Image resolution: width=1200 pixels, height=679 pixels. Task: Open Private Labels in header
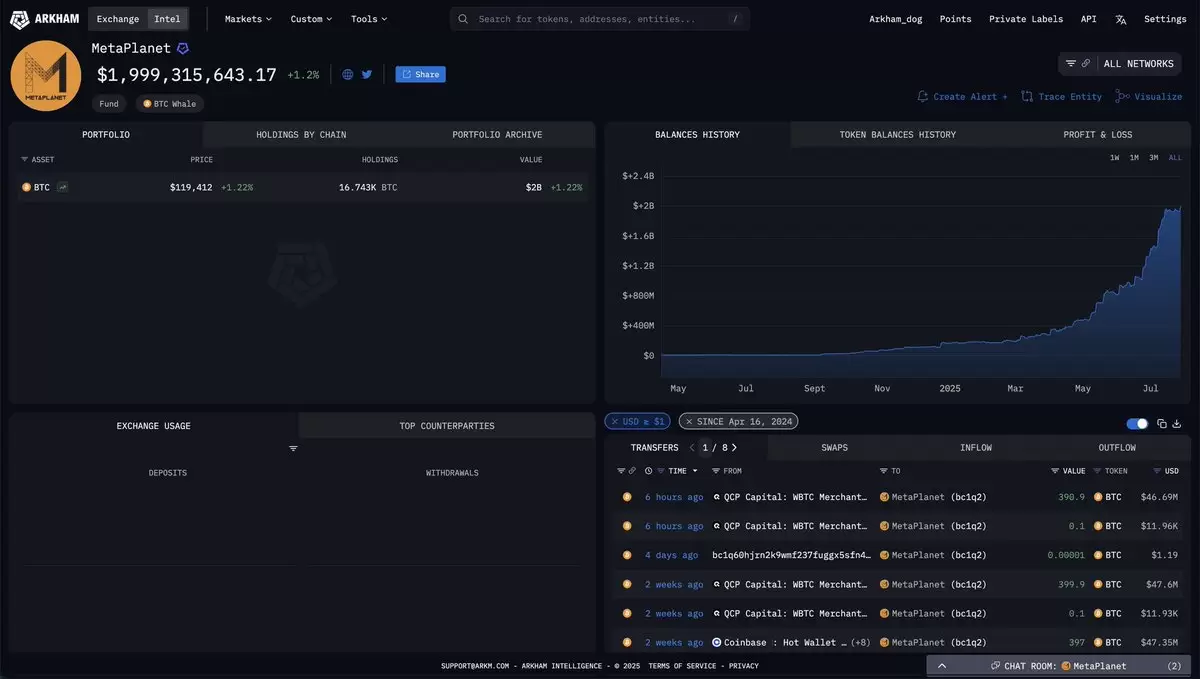click(x=1026, y=19)
